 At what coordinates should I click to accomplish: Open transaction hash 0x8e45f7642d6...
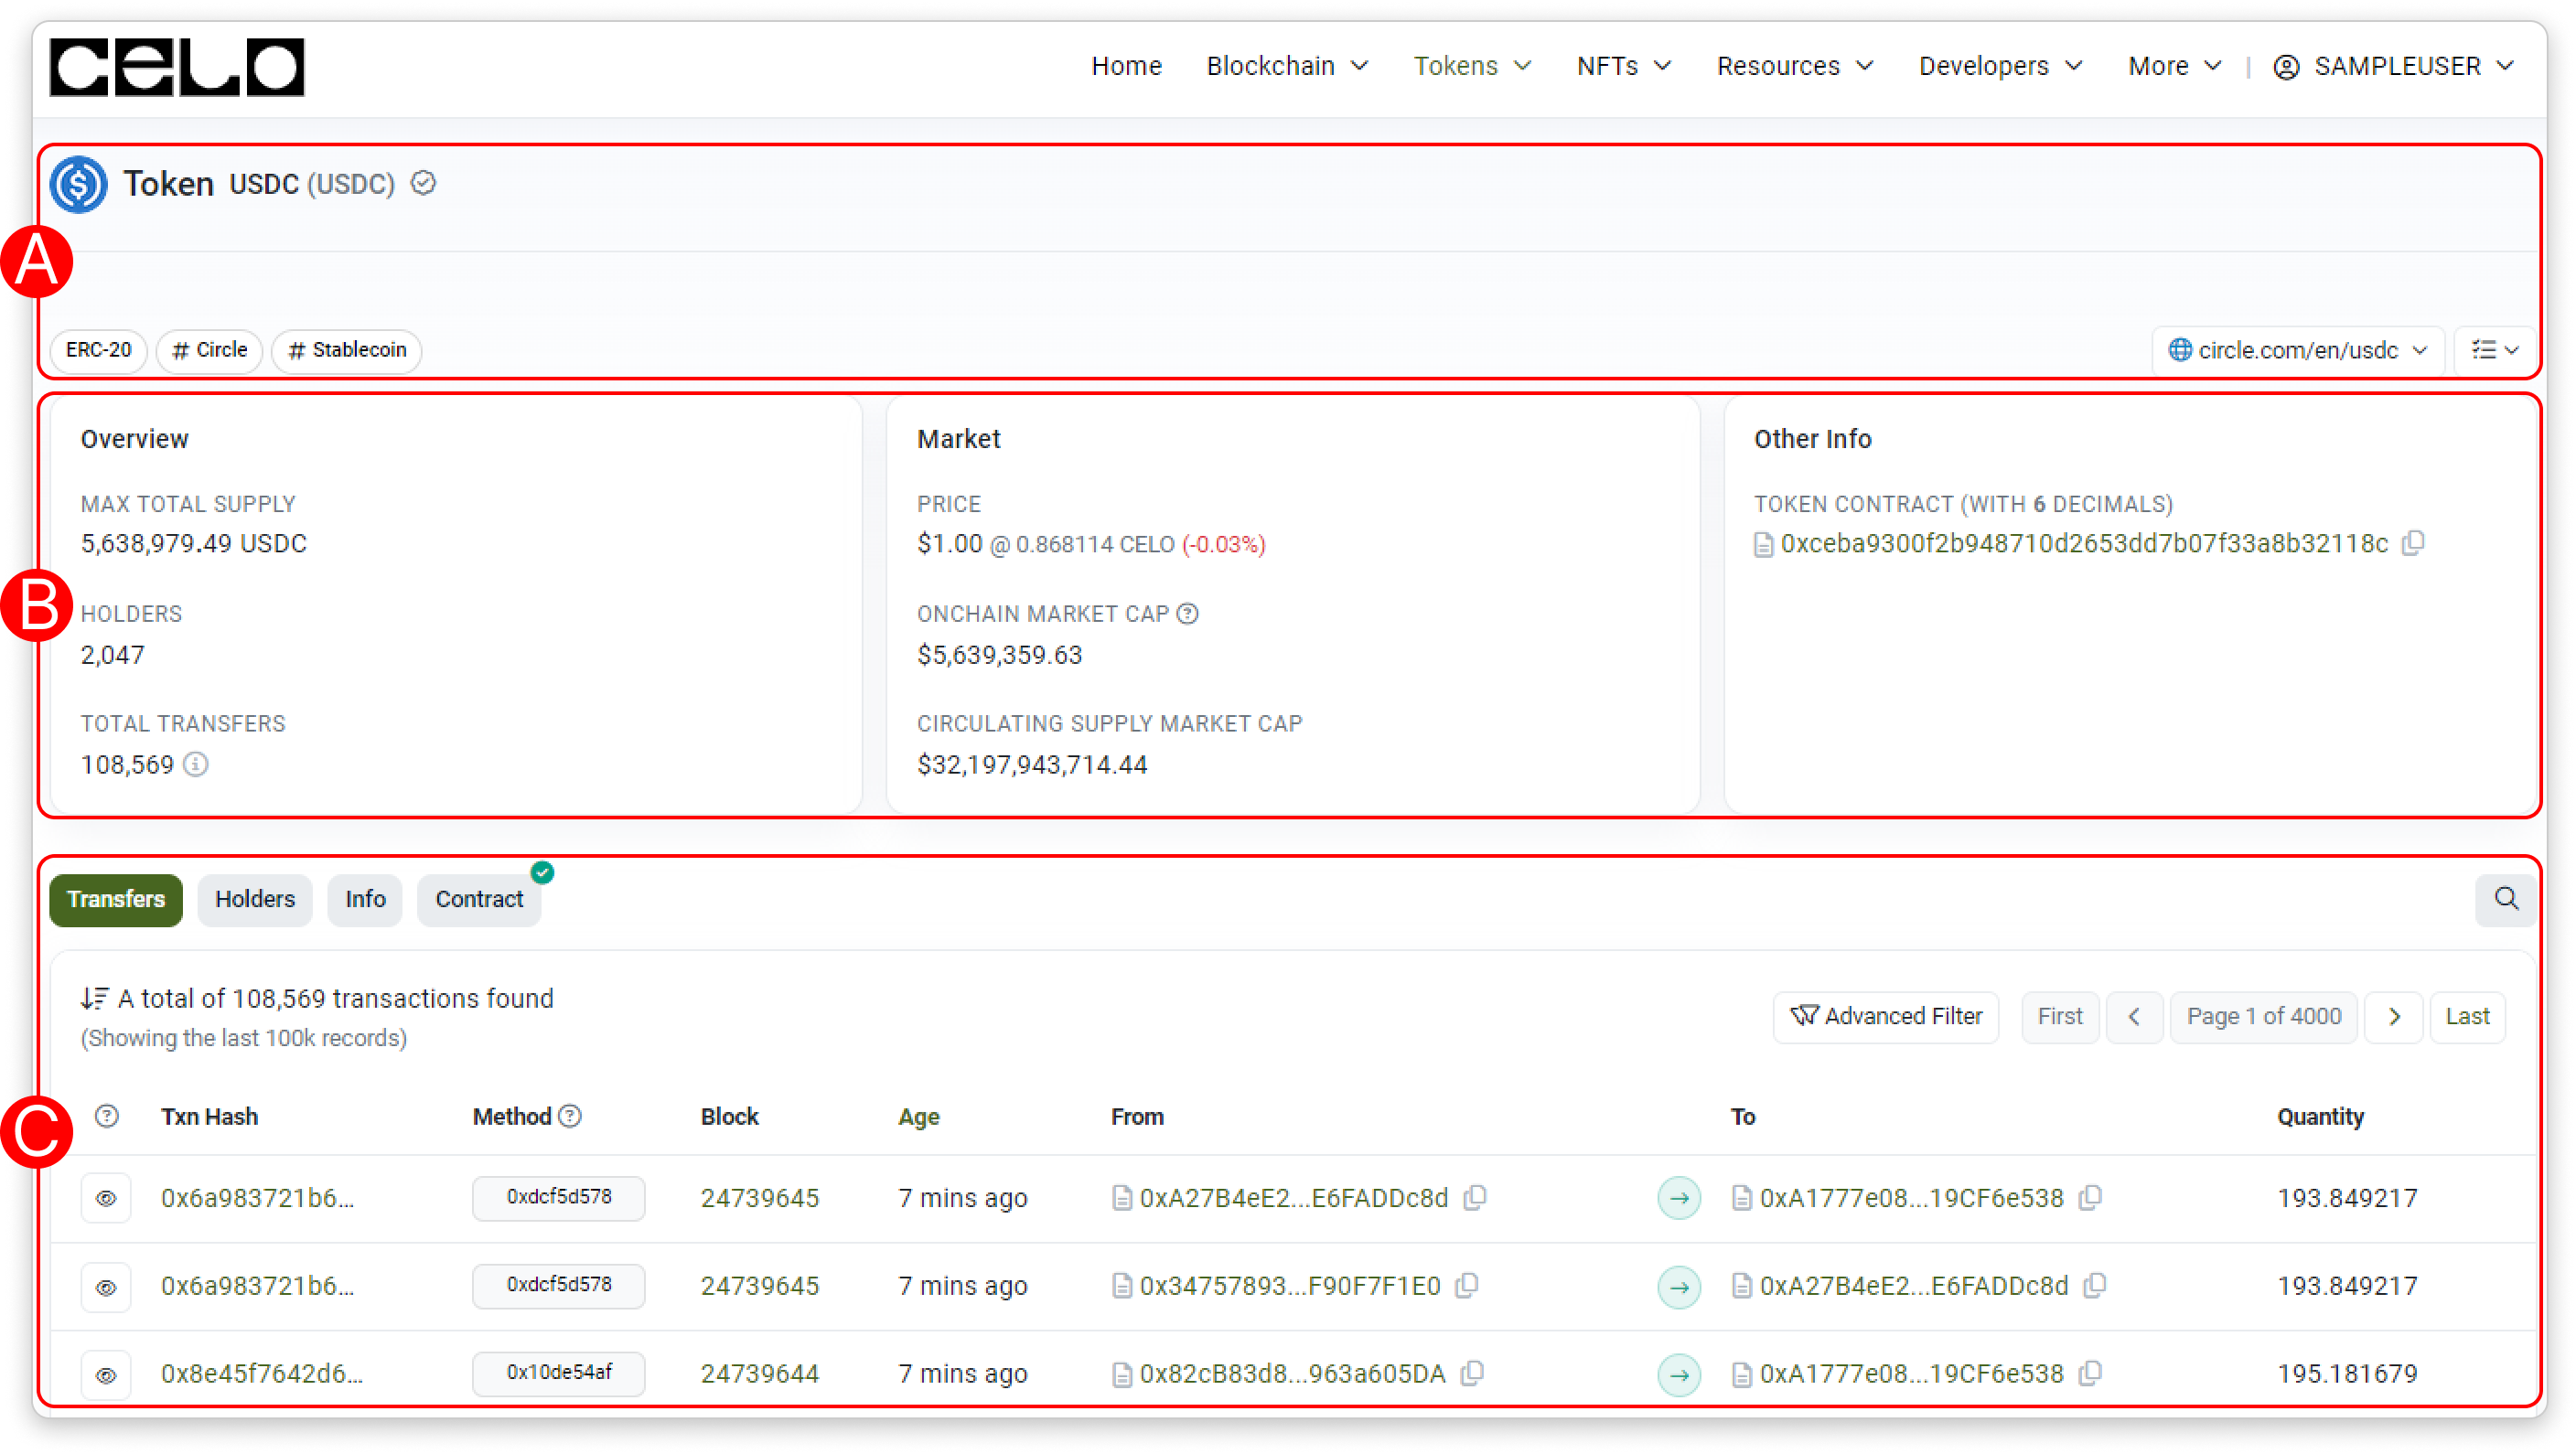pyautogui.click(x=262, y=1374)
